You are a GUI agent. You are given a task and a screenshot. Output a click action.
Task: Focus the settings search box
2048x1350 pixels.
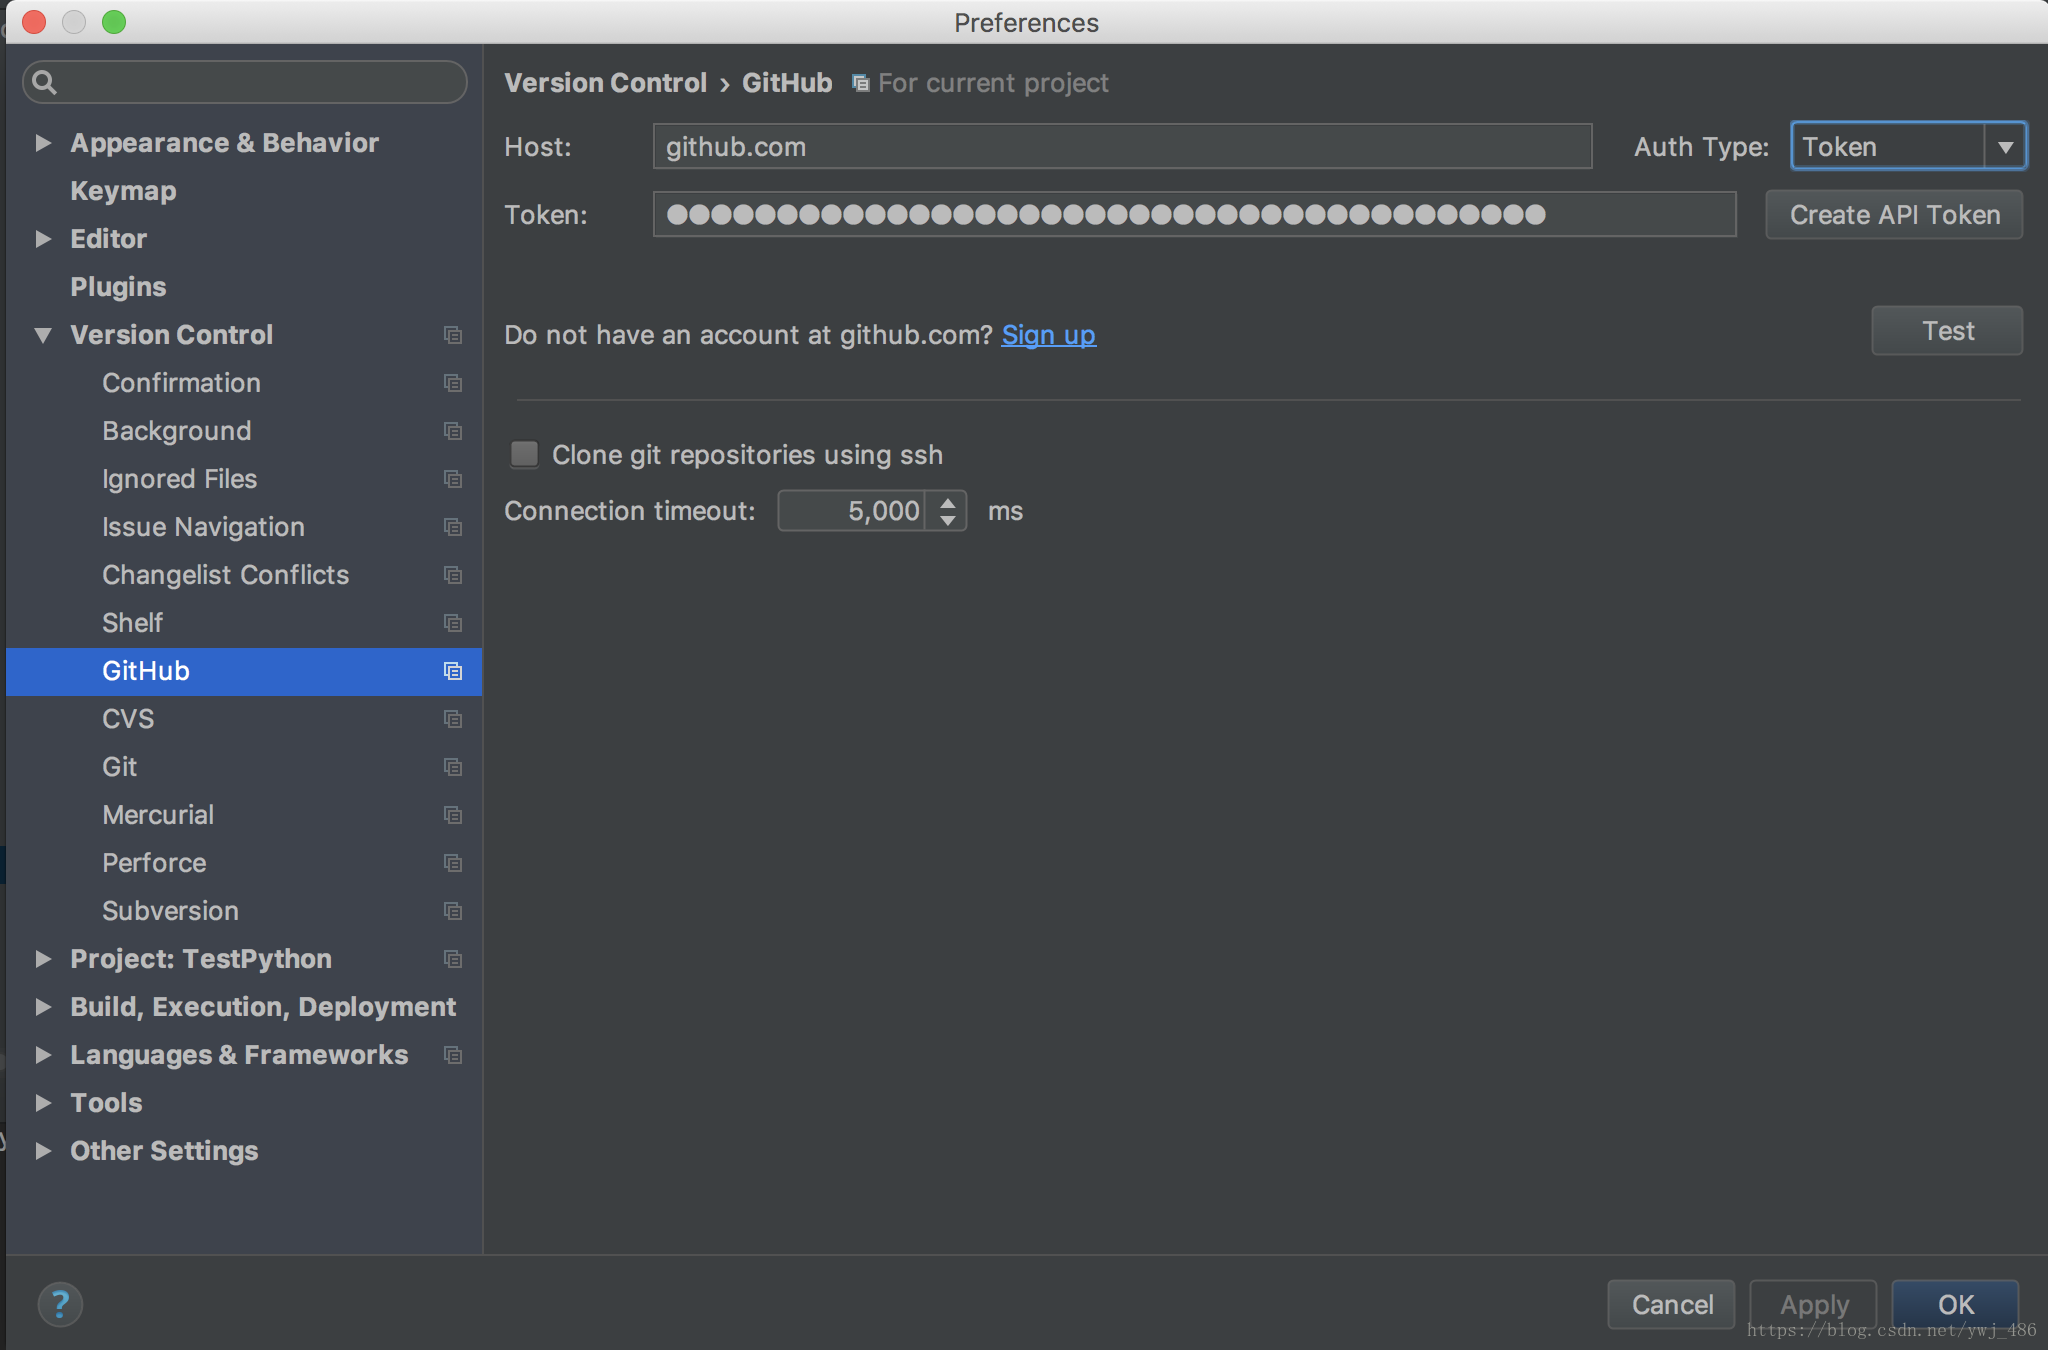tap(244, 82)
